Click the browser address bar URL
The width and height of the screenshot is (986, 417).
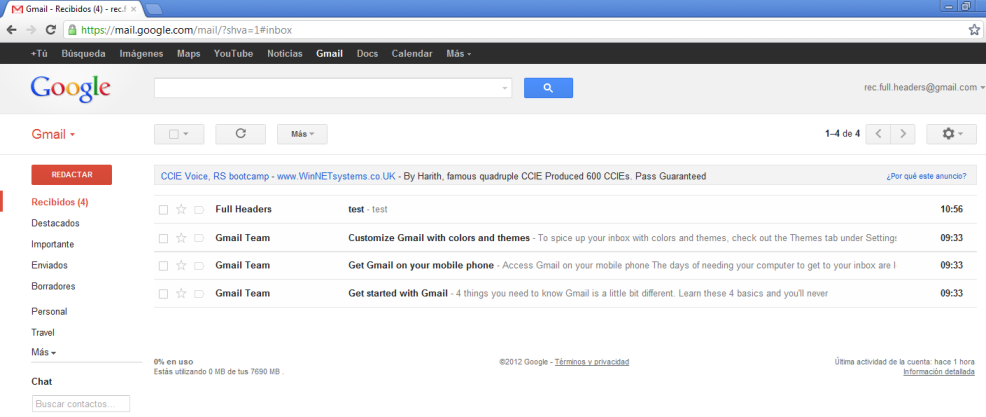pos(187,30)
